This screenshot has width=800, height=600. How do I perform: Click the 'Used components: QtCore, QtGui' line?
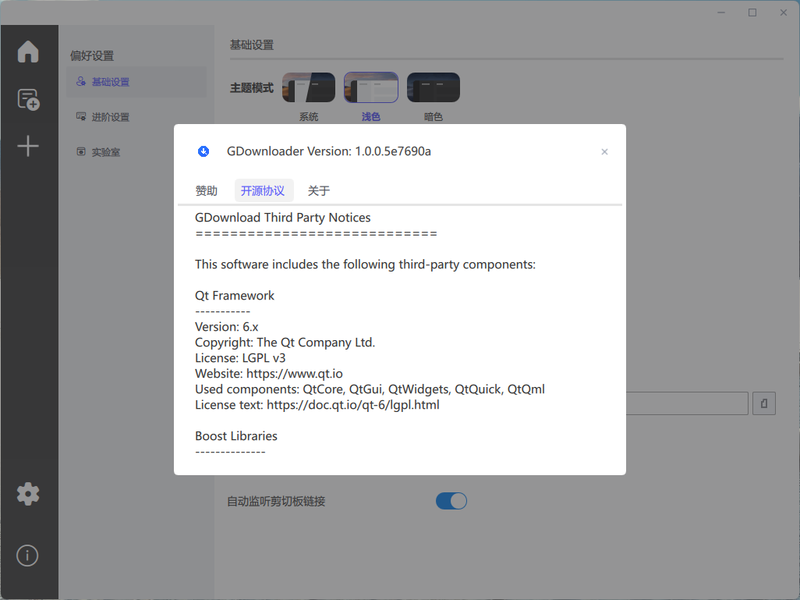point(370,389)
